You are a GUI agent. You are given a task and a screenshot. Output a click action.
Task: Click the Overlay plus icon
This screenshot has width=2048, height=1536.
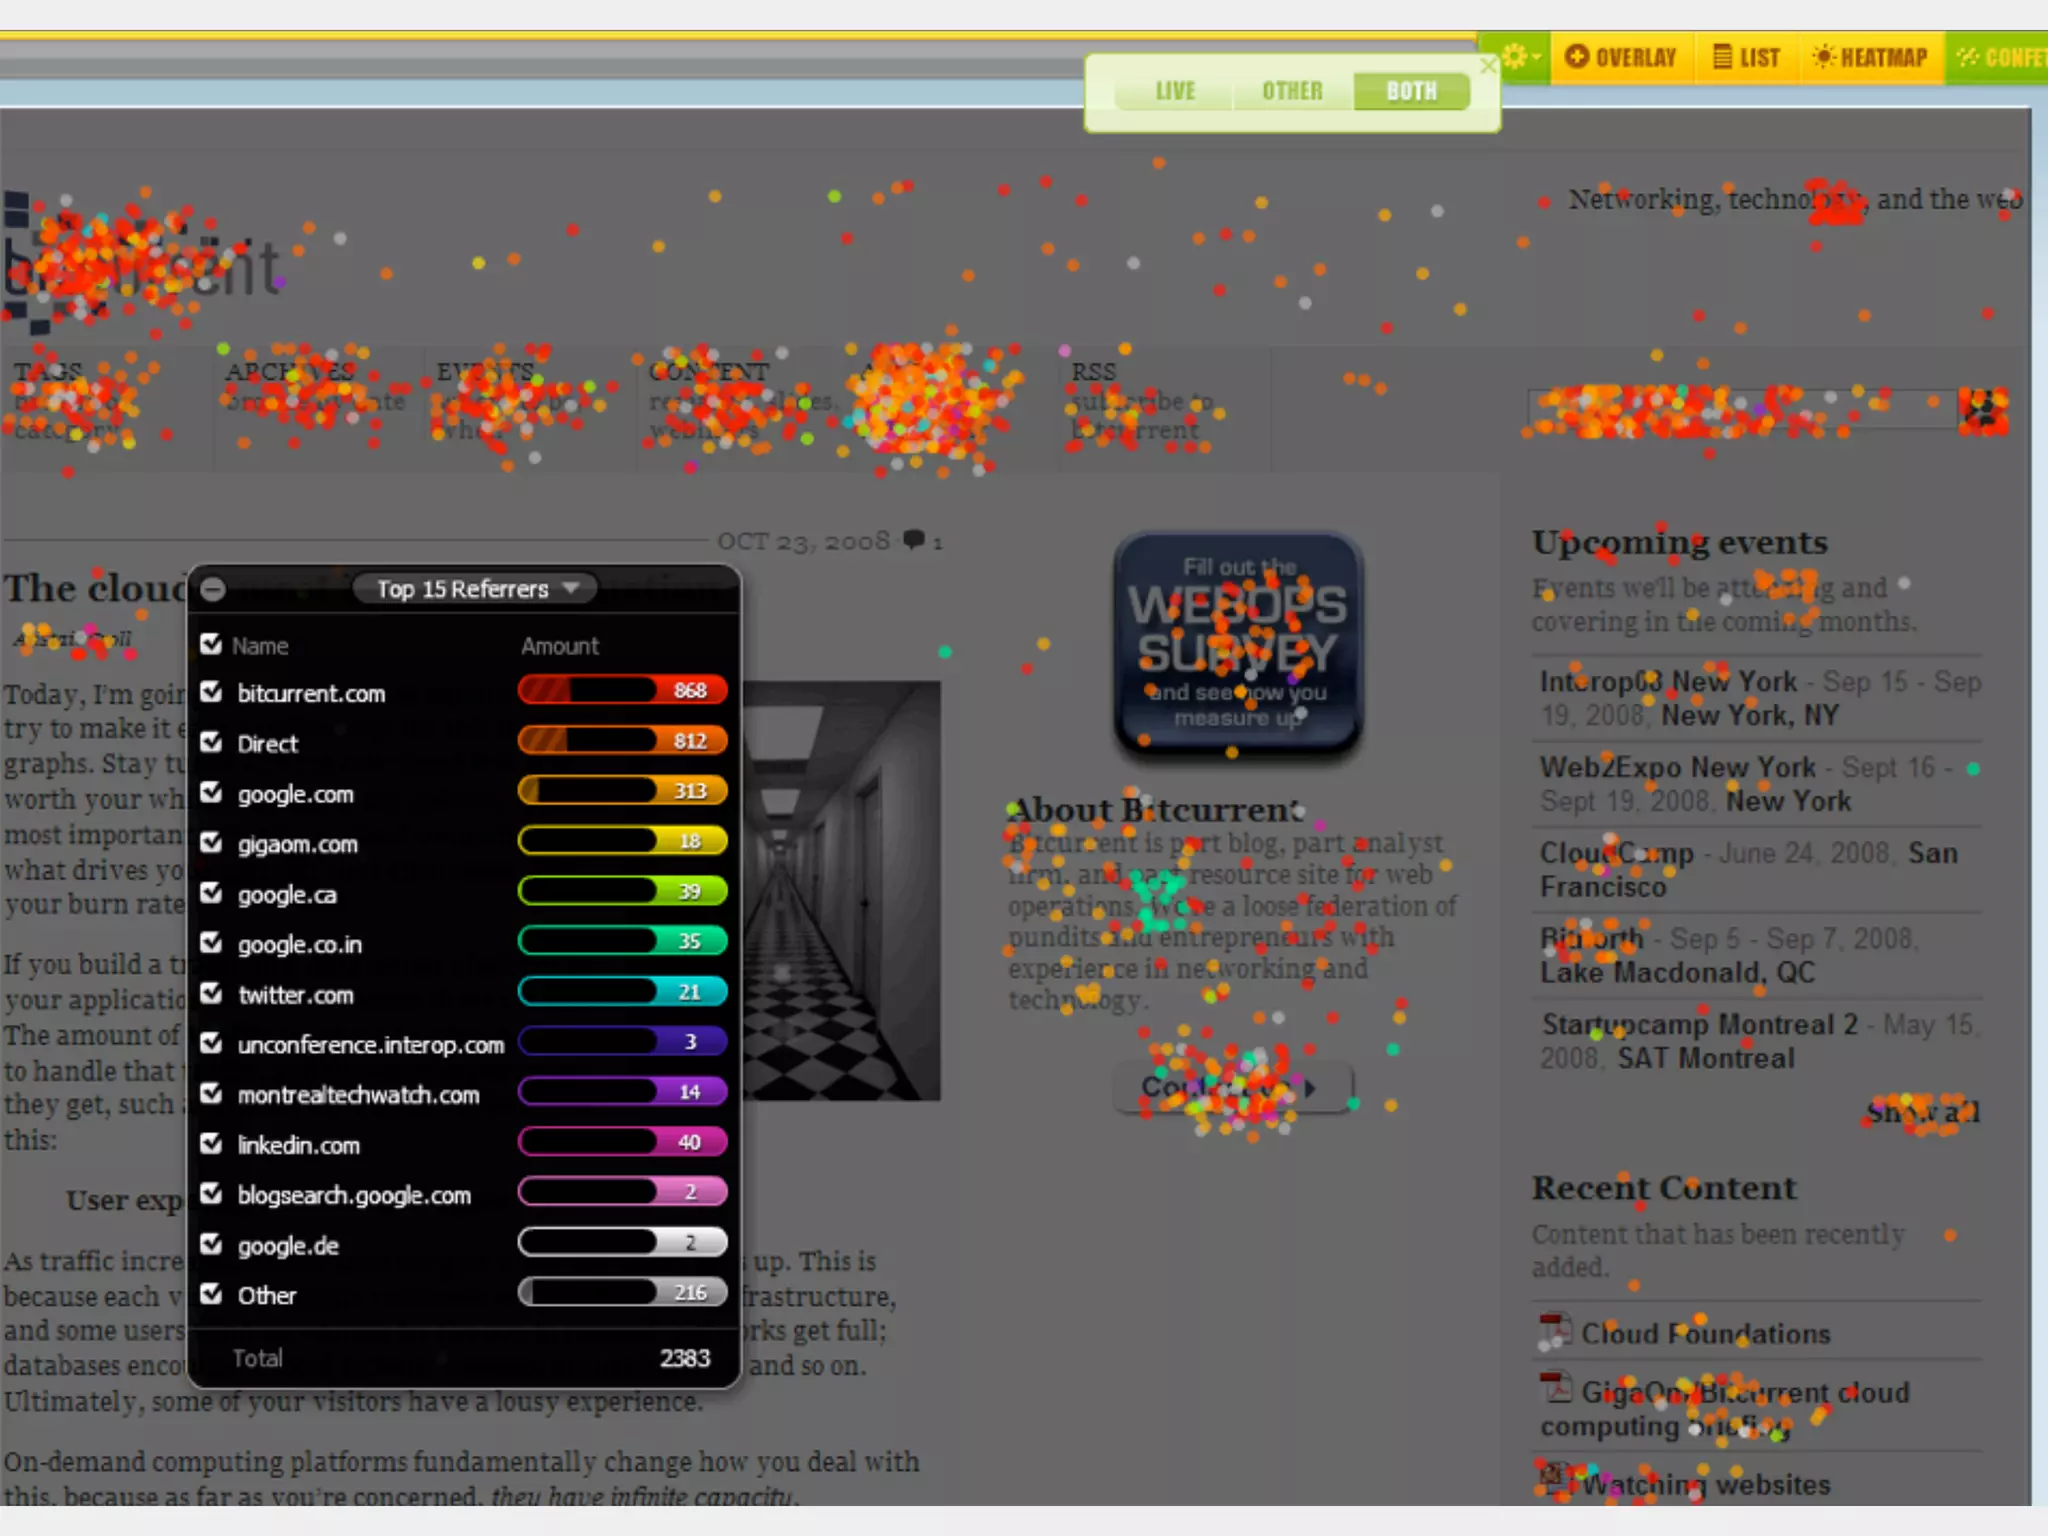pos(1577,57)
